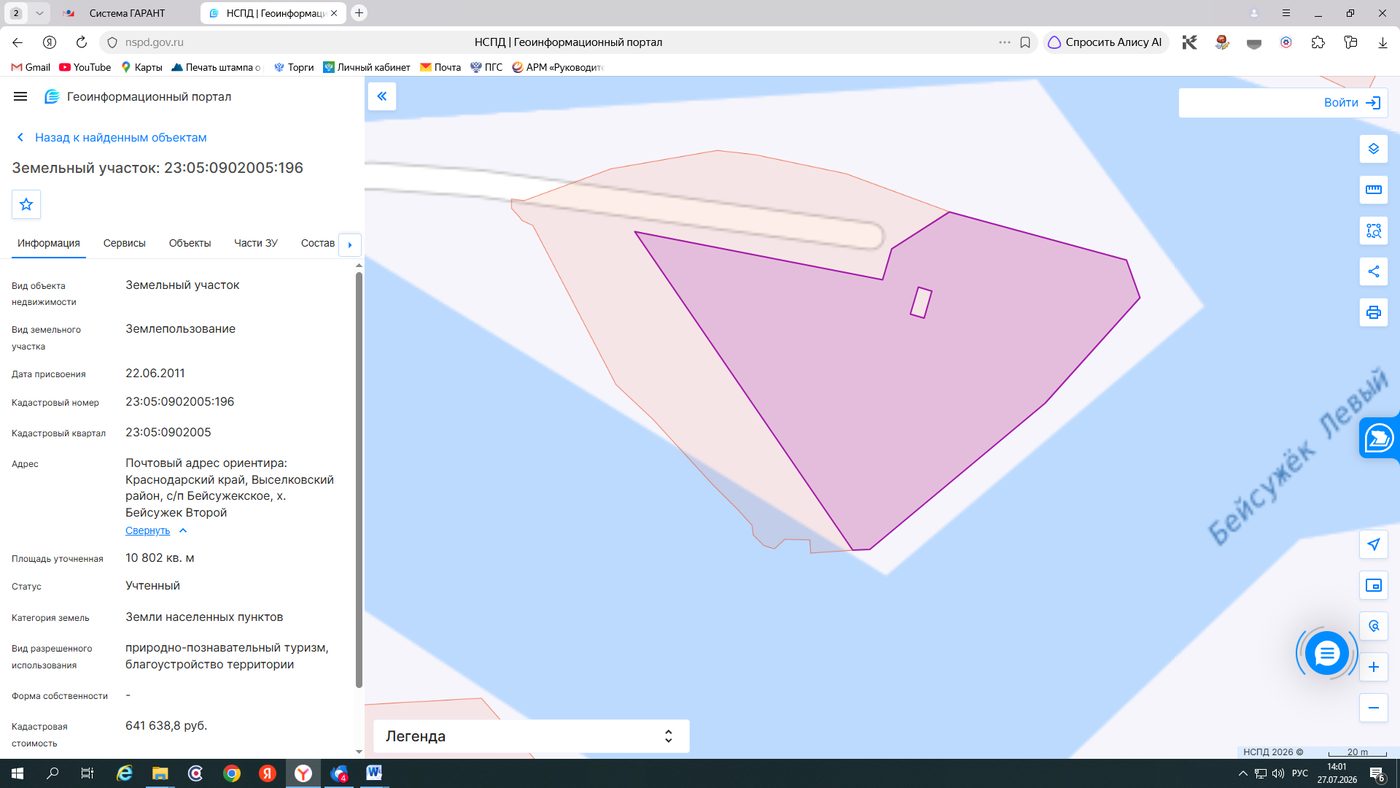
Task: Open the blue feedback side widget
Action: point(1380,438)
